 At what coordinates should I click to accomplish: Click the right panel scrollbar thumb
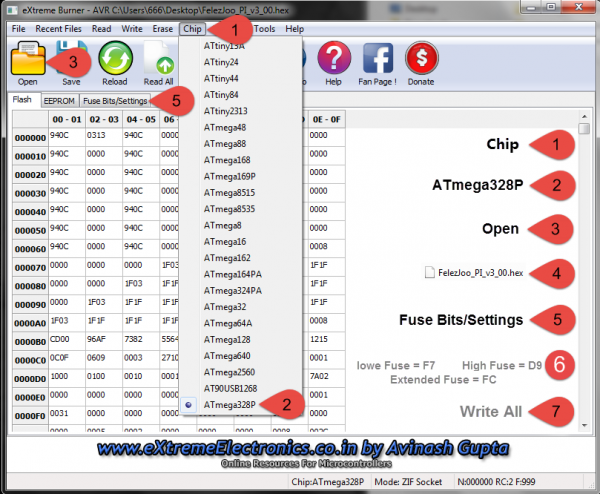(584, 129)
